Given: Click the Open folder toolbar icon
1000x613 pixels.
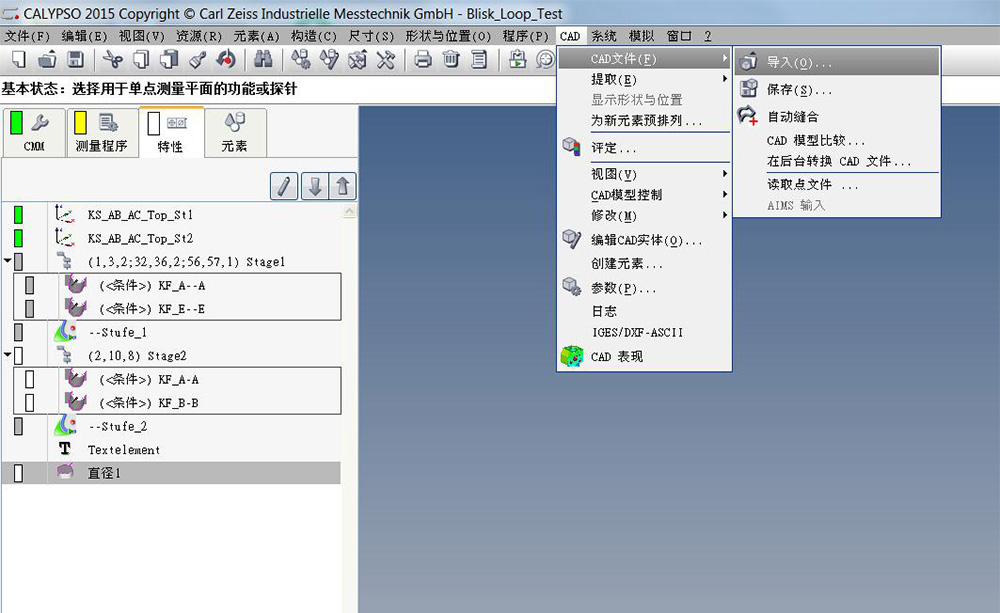Looking at the screenshot, I should pos(47,60).
